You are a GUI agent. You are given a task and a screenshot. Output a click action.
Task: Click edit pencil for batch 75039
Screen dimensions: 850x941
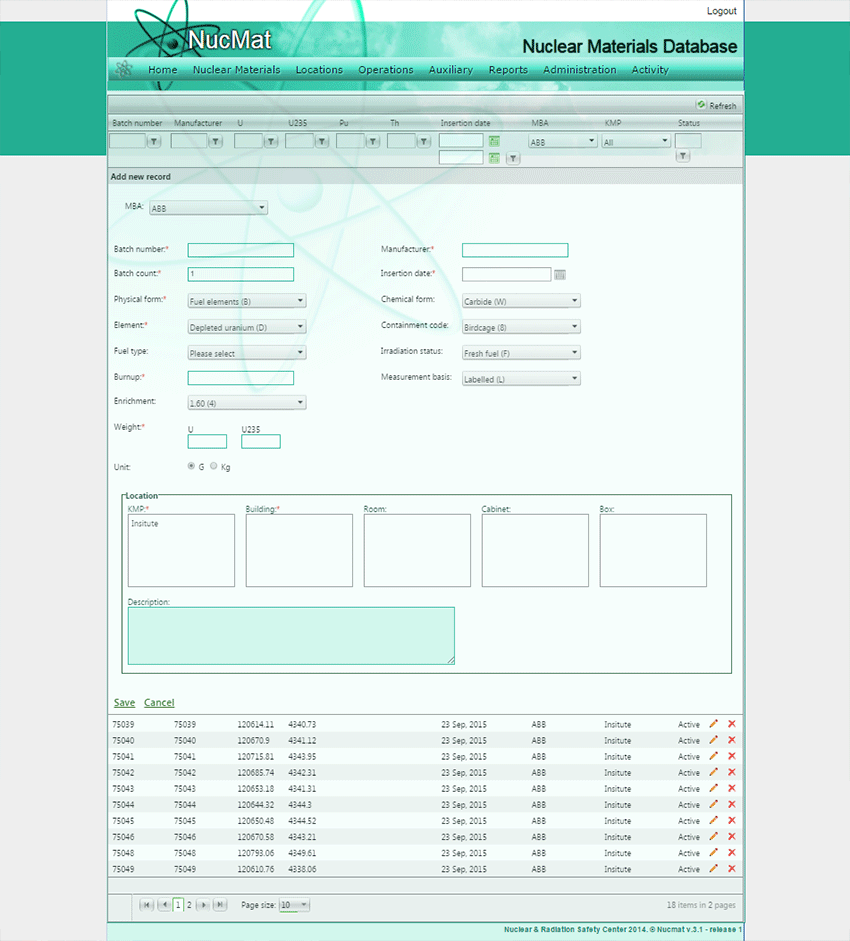click(713, 724)
